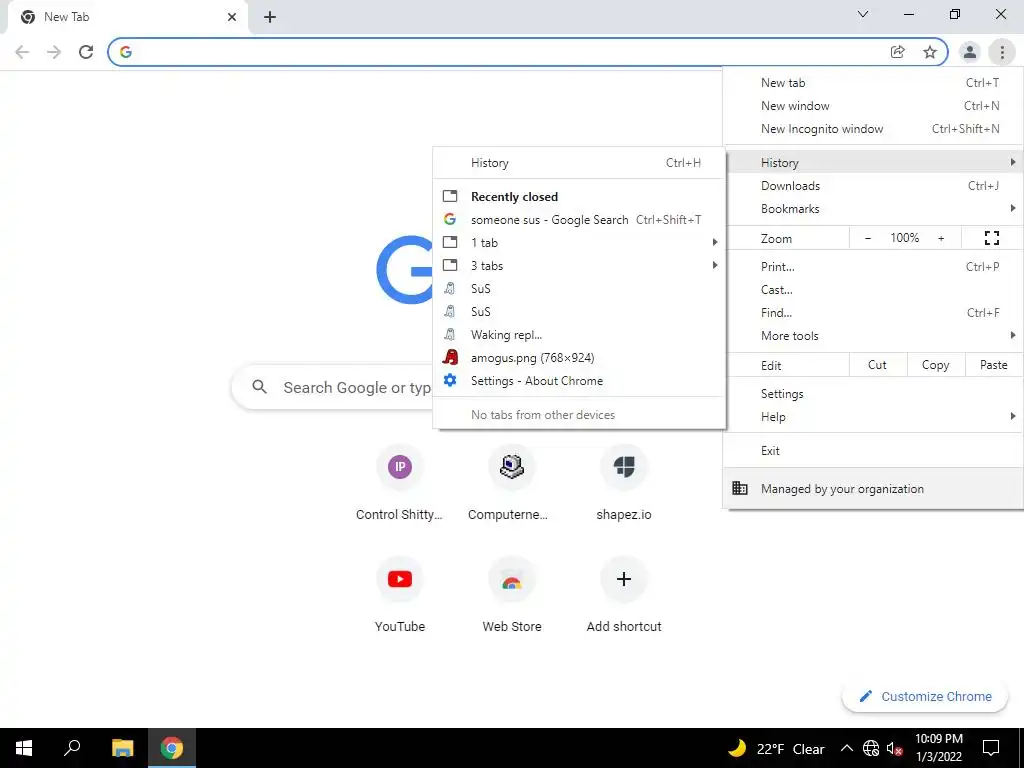This screenshot has height=768, width=1024.
Task: Open File Explorer from taskbar
Action: click(122, 748)
